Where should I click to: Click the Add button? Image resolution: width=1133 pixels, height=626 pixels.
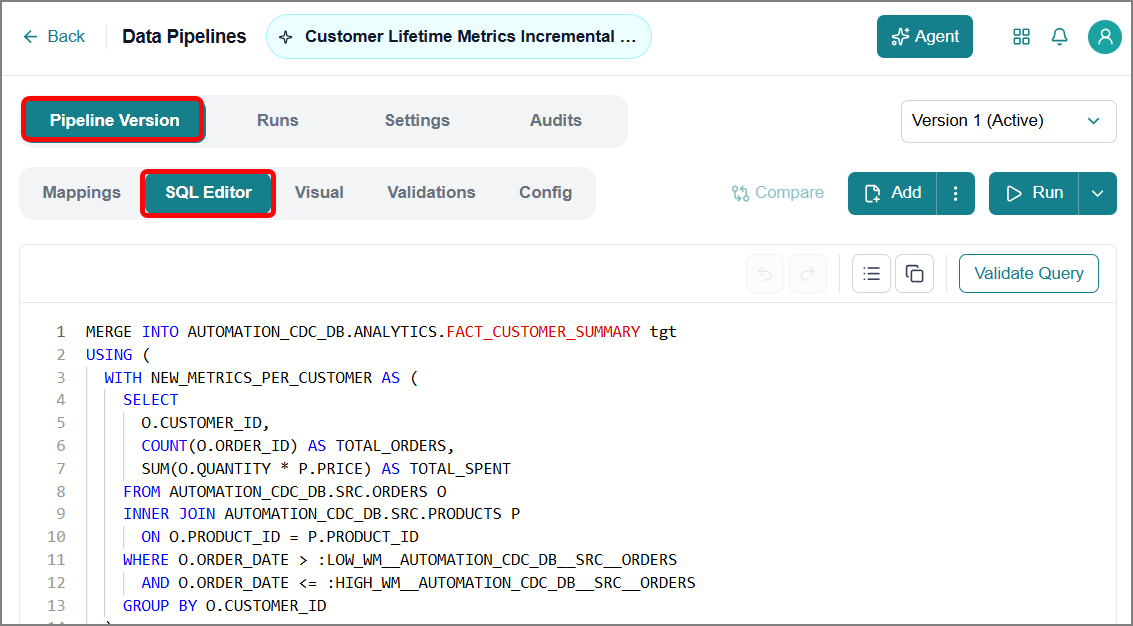[892, 193]
